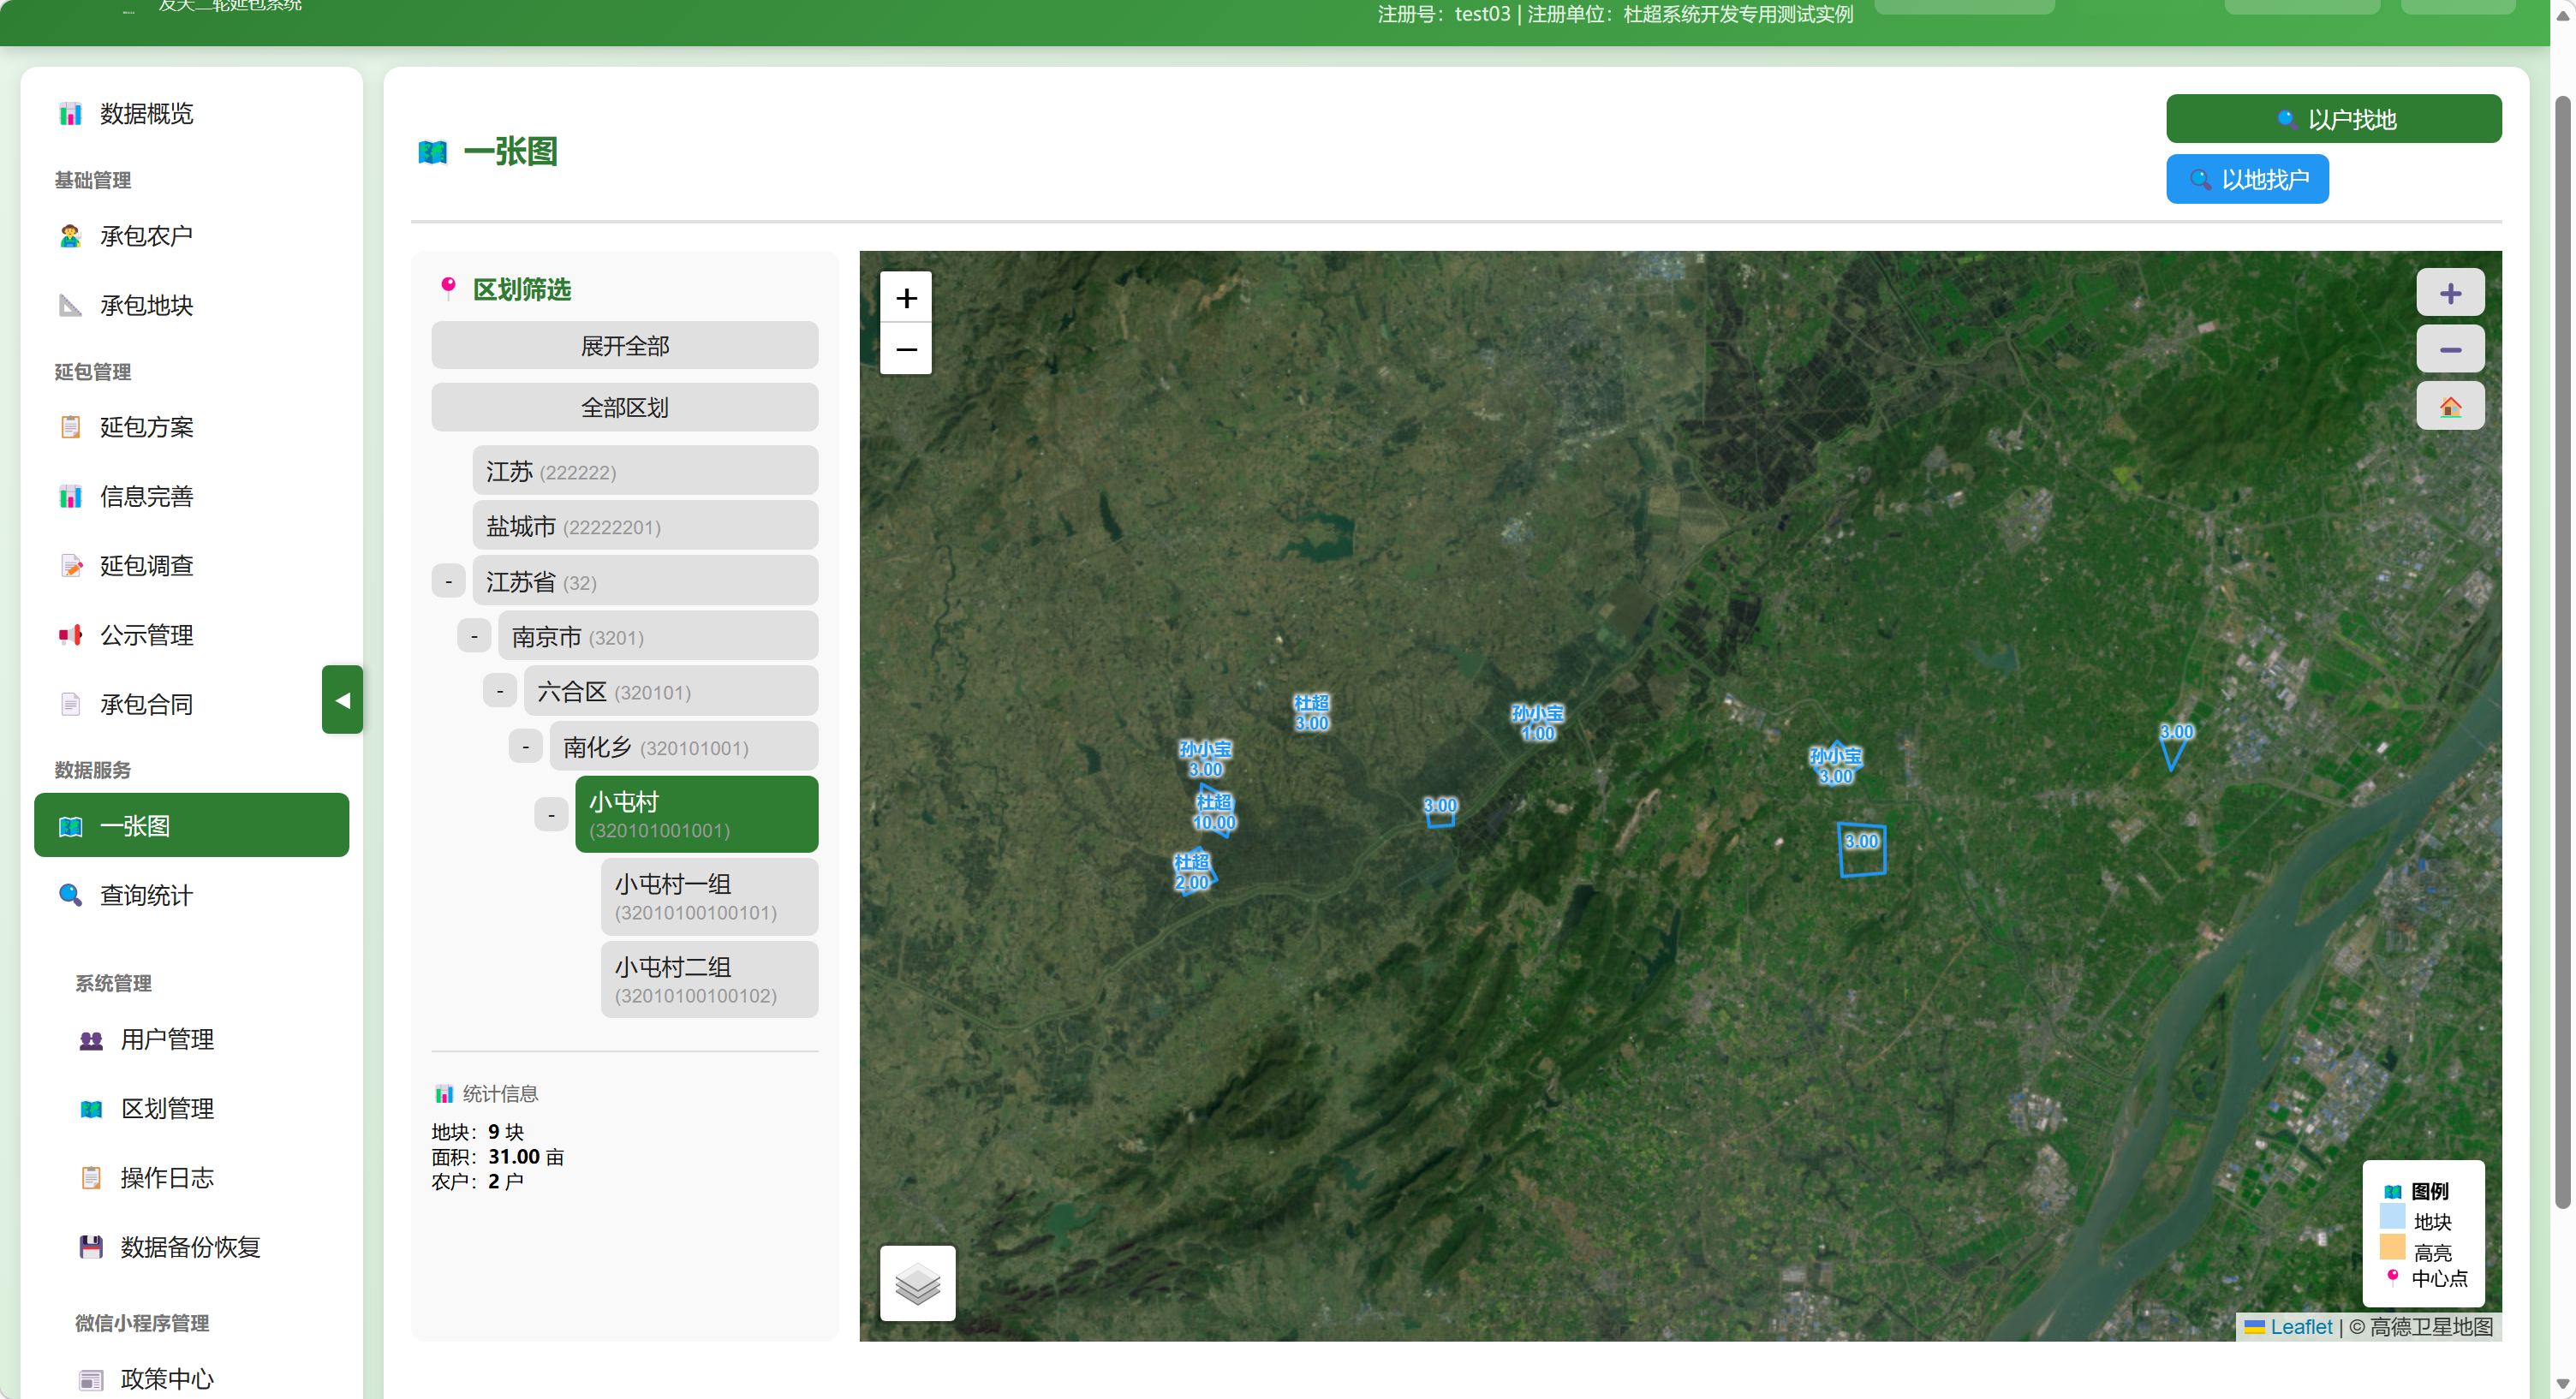Select 小屯村二组 in region tree
Viewport: 2576px width, 1399px height.
709,979
